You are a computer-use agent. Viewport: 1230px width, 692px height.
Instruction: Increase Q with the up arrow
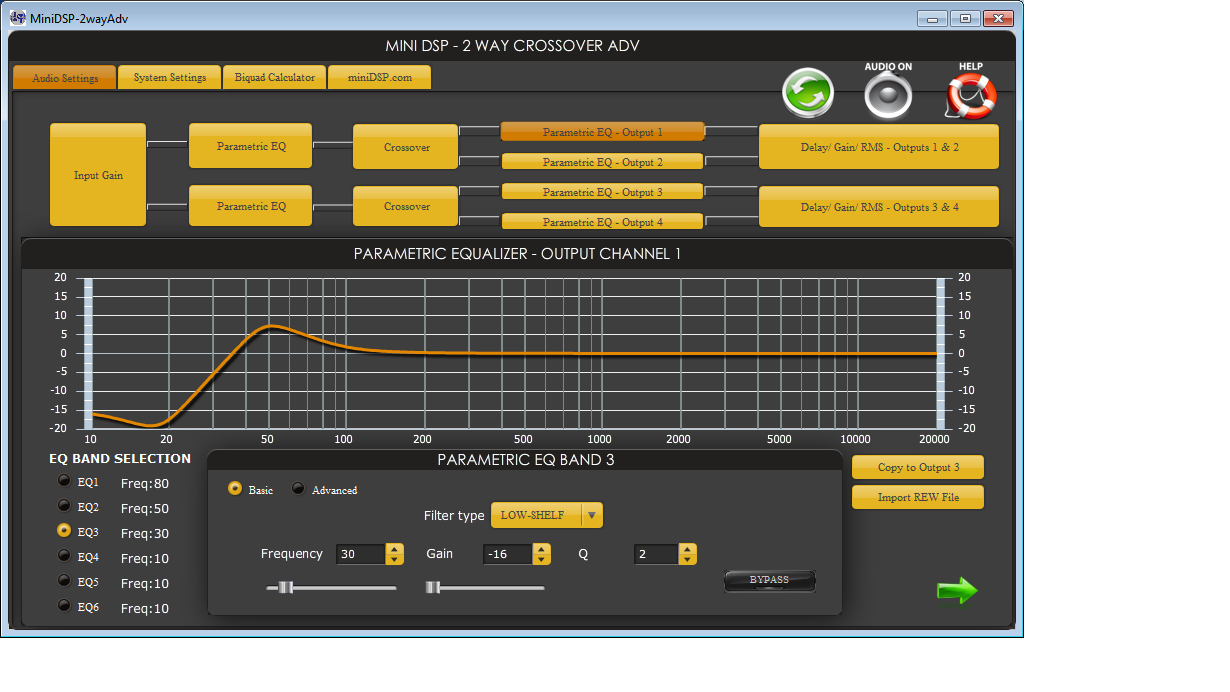[x=687, y=549]
